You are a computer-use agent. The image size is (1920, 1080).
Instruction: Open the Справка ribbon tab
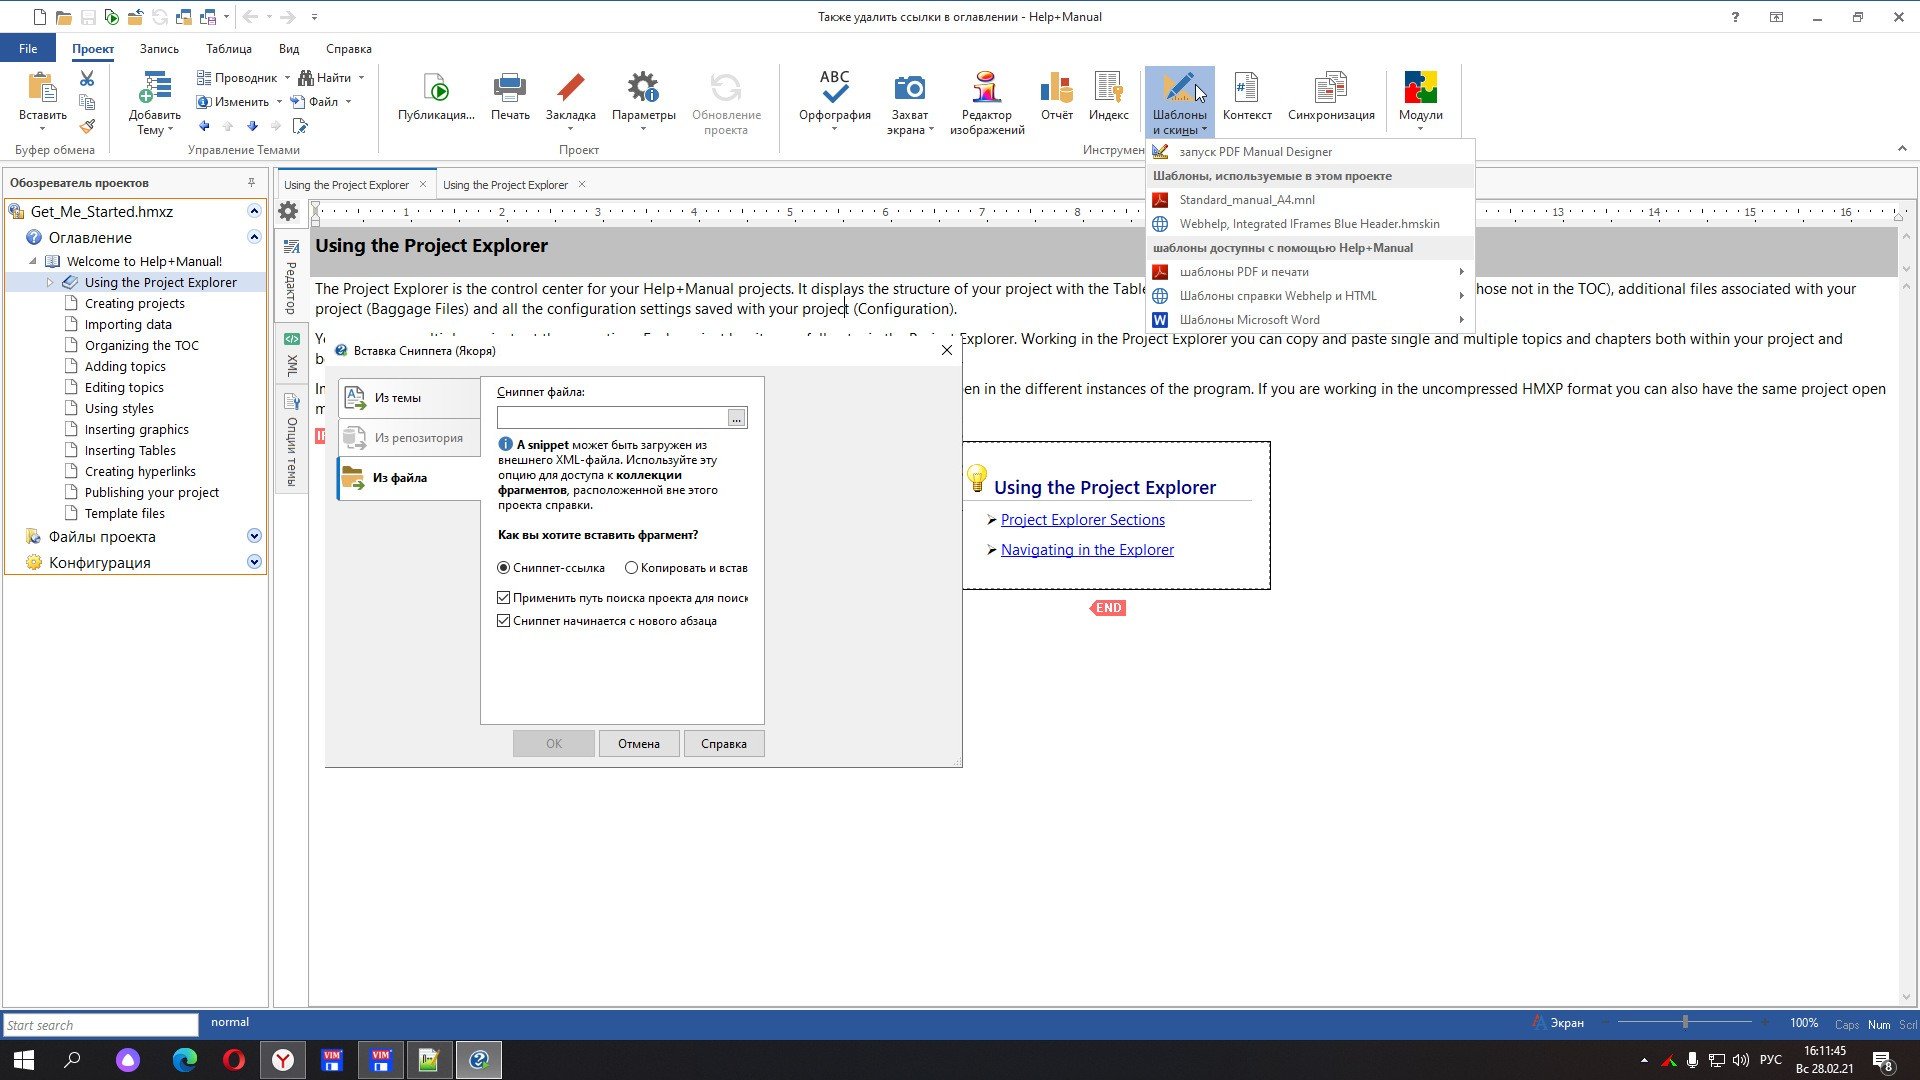pos(348,48)
